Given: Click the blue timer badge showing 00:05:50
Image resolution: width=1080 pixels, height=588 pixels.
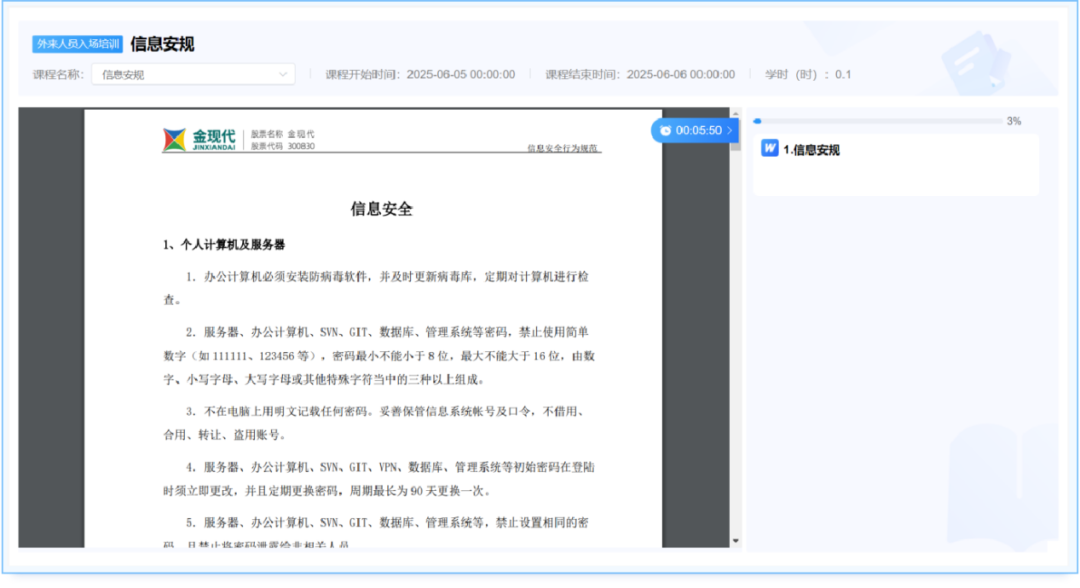Looking at the screenshot, I should click(695, 130).
